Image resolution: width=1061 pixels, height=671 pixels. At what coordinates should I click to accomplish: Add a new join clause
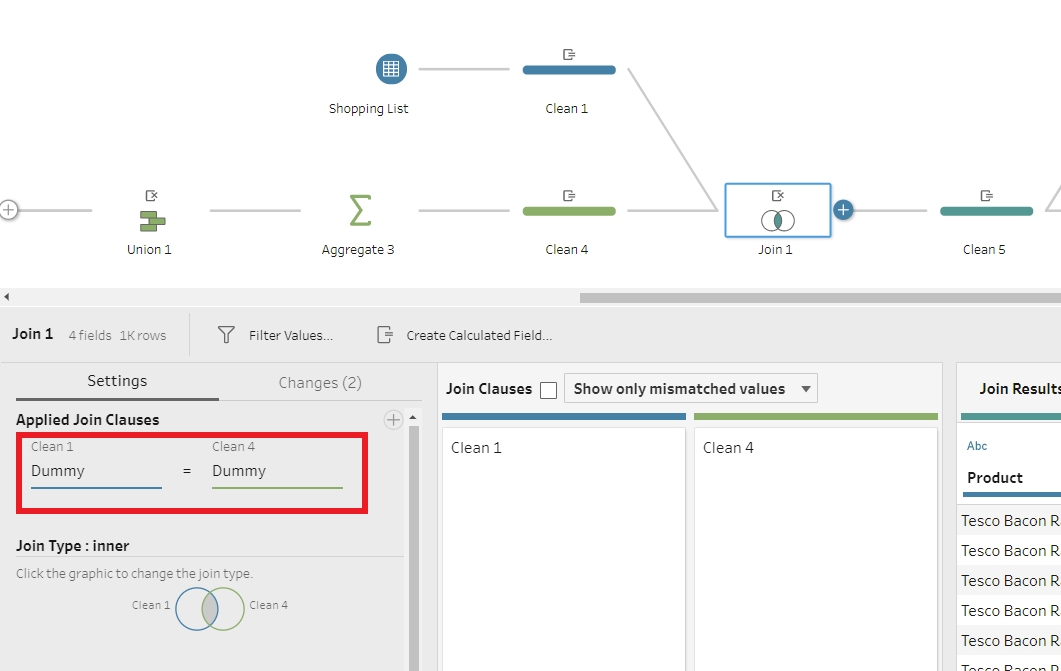coord(393,419)
